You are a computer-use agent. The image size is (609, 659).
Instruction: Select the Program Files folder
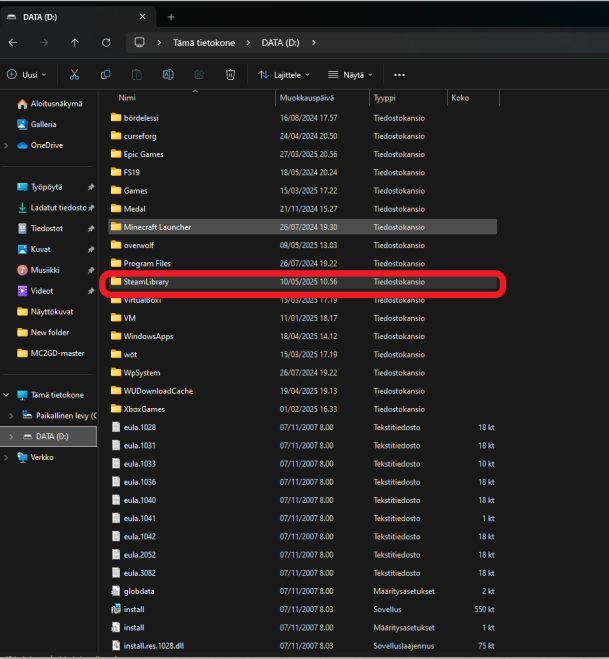(303, 264)
